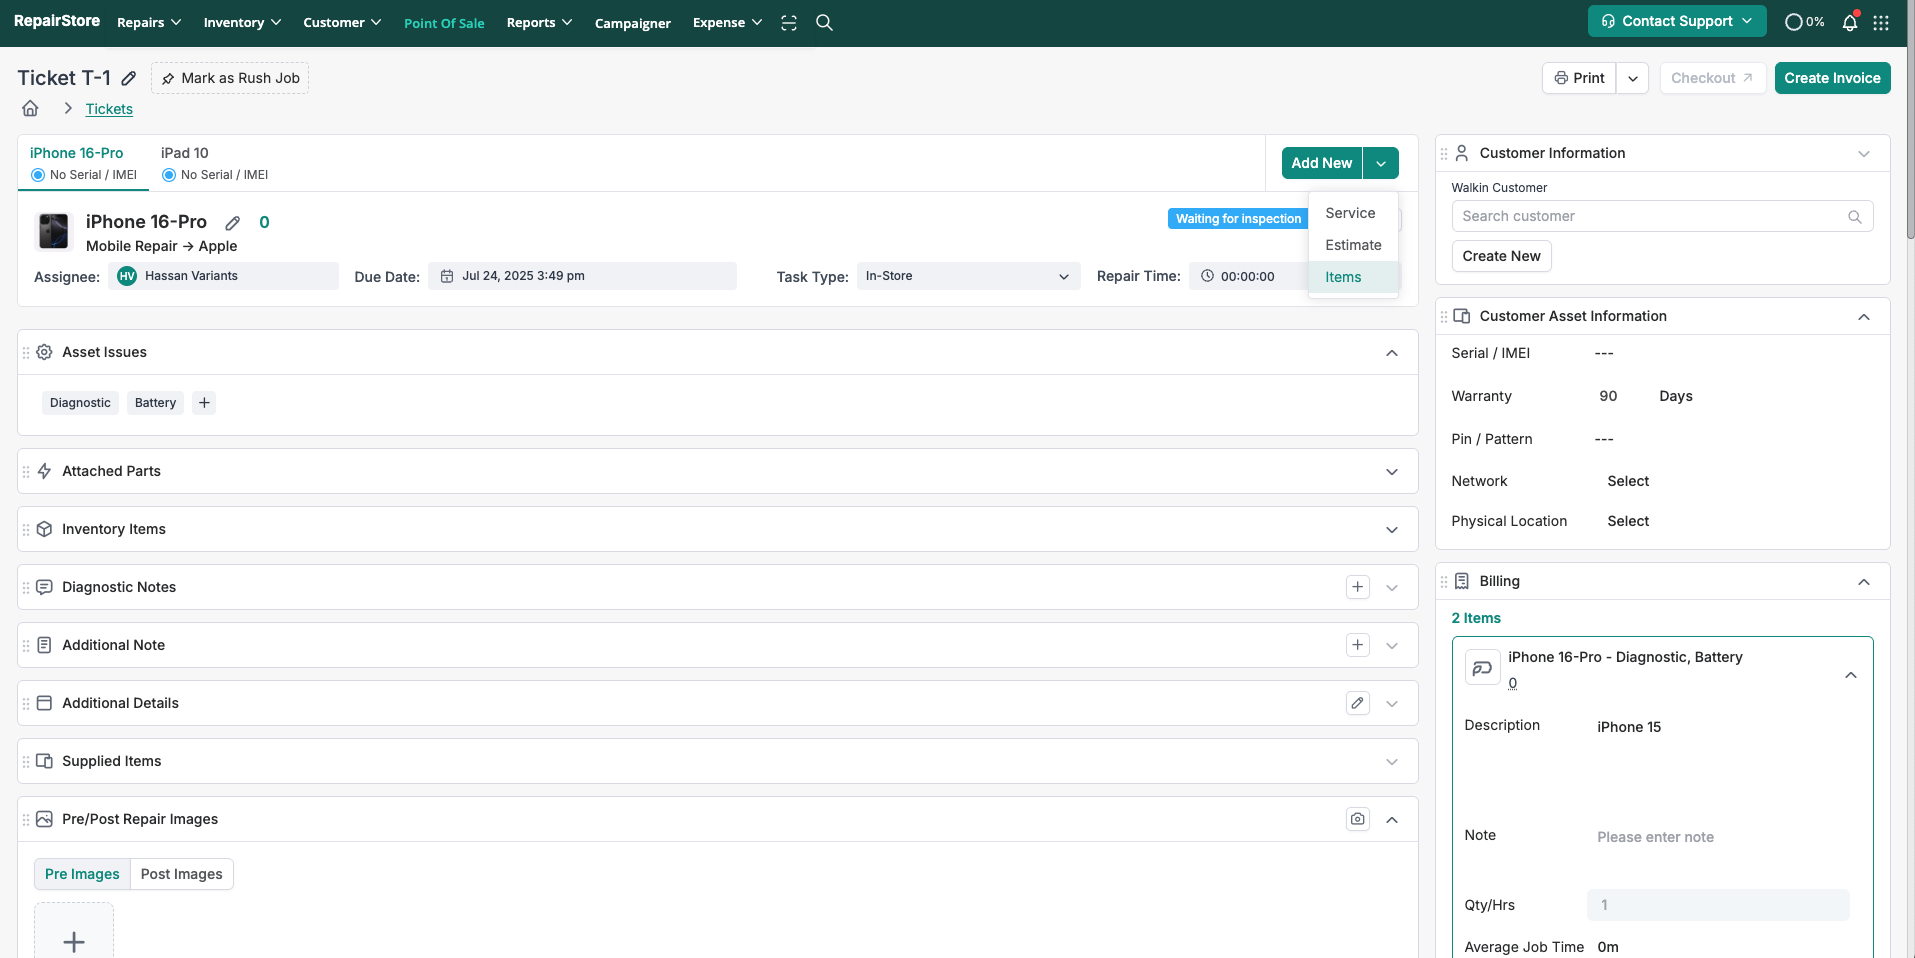Click pencil icon in Additional Details
The width and height of the screenshot is (1915, 958).
pos(1357,703)
